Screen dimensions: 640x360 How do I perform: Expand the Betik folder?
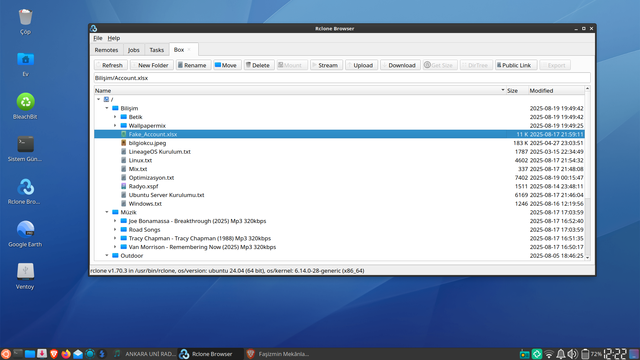115,117
